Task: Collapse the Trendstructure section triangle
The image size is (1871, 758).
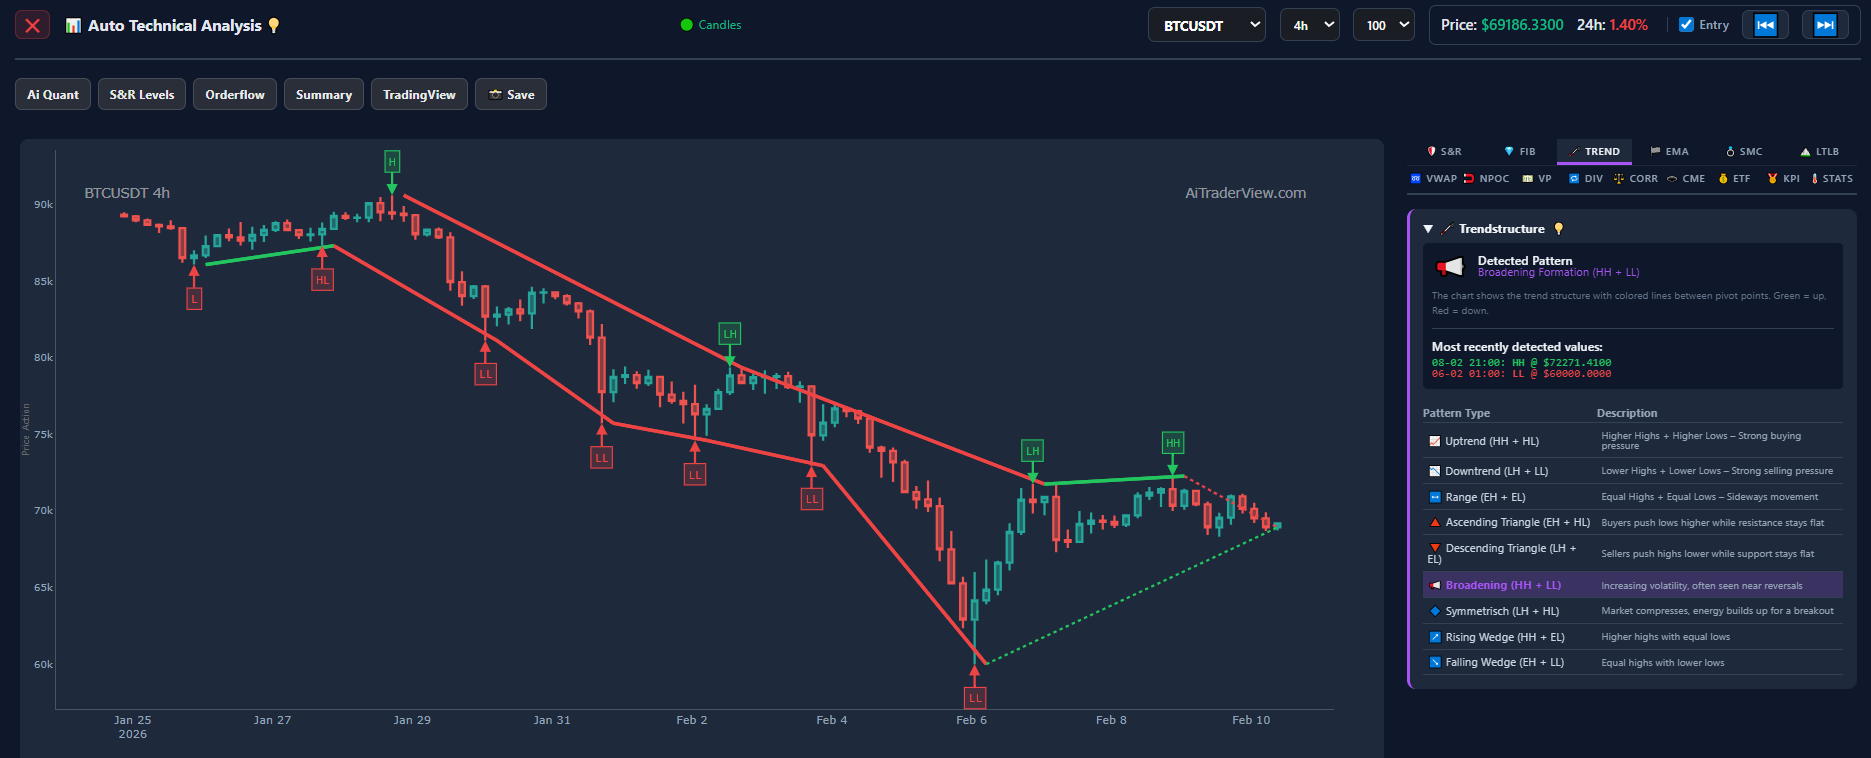Action: click(x=1428, y=229)
